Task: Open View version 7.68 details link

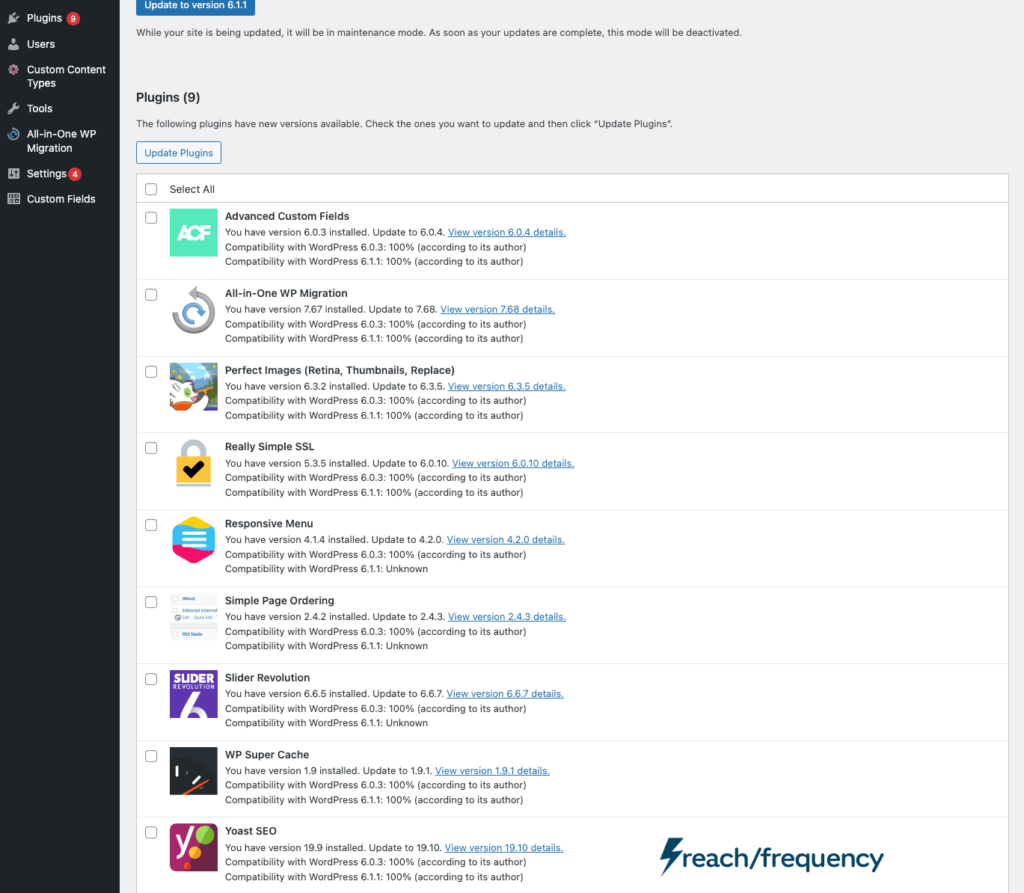Action: (x=497, y=310)
